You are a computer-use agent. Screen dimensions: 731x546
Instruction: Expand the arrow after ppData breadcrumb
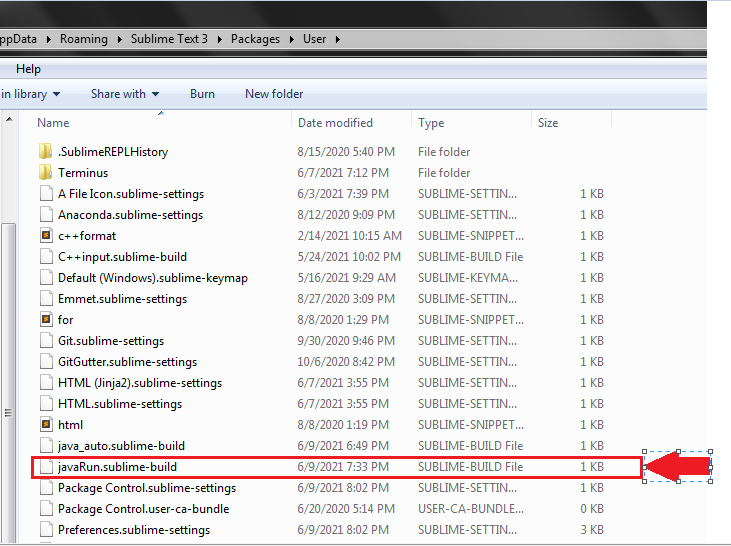coord(48,39)
